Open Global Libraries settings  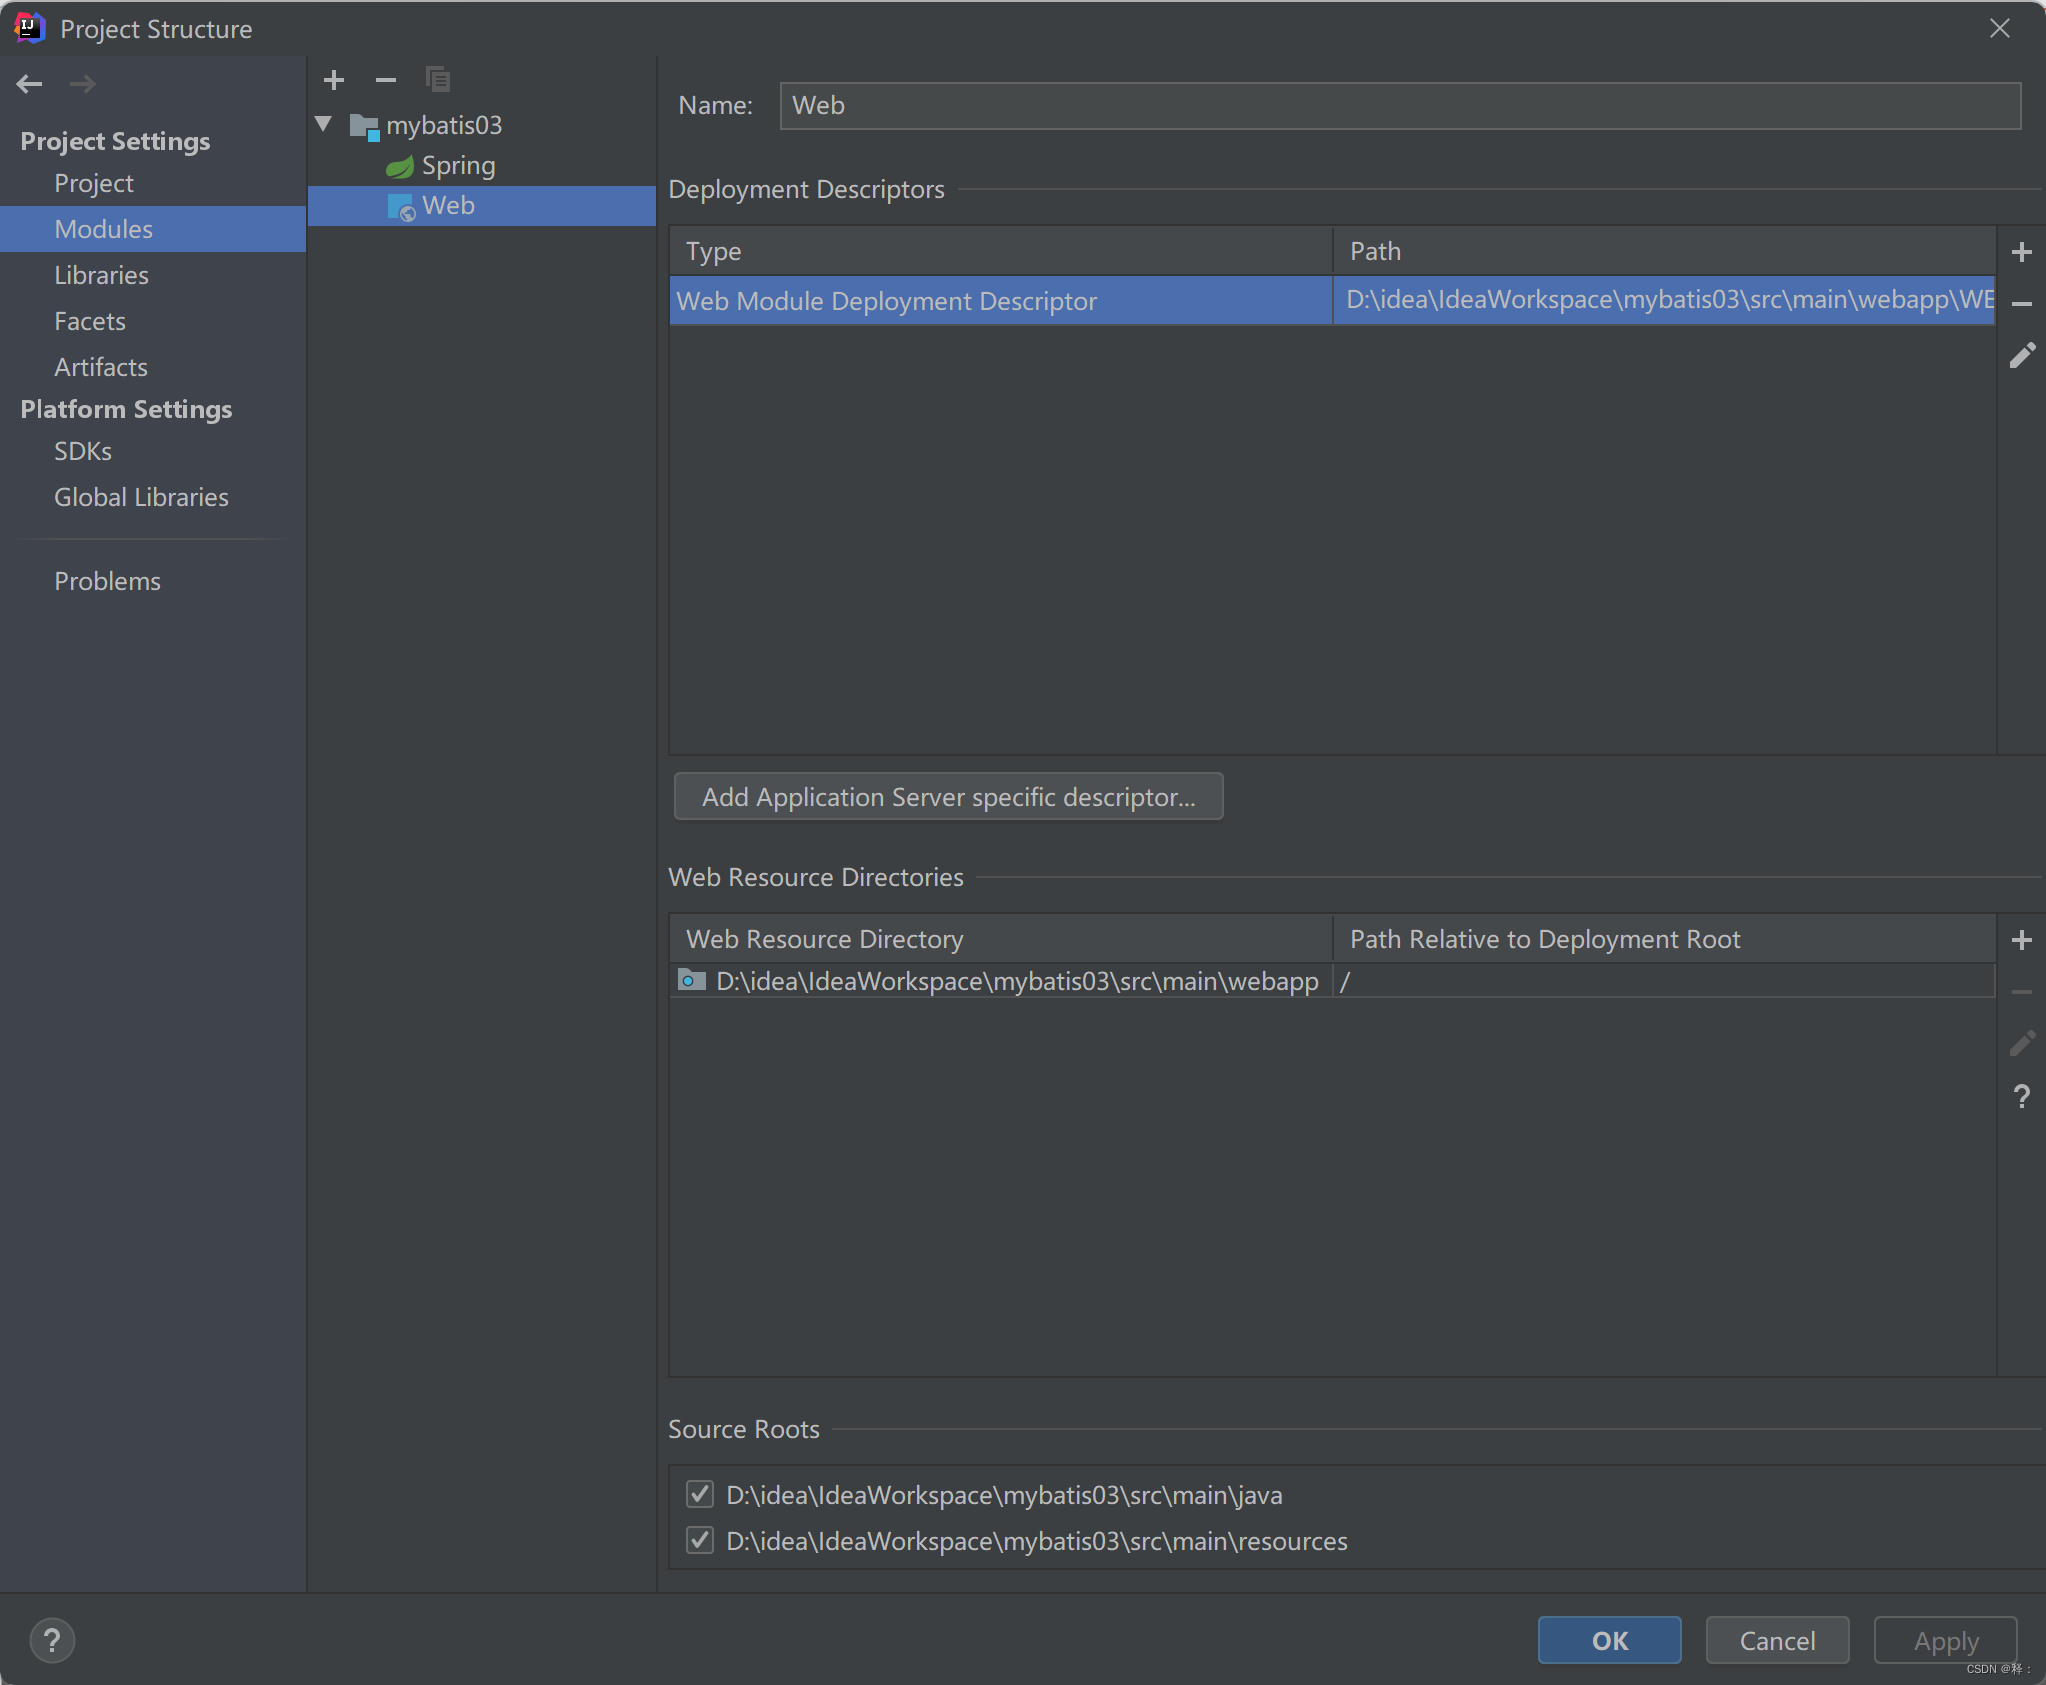coord(142,497)
